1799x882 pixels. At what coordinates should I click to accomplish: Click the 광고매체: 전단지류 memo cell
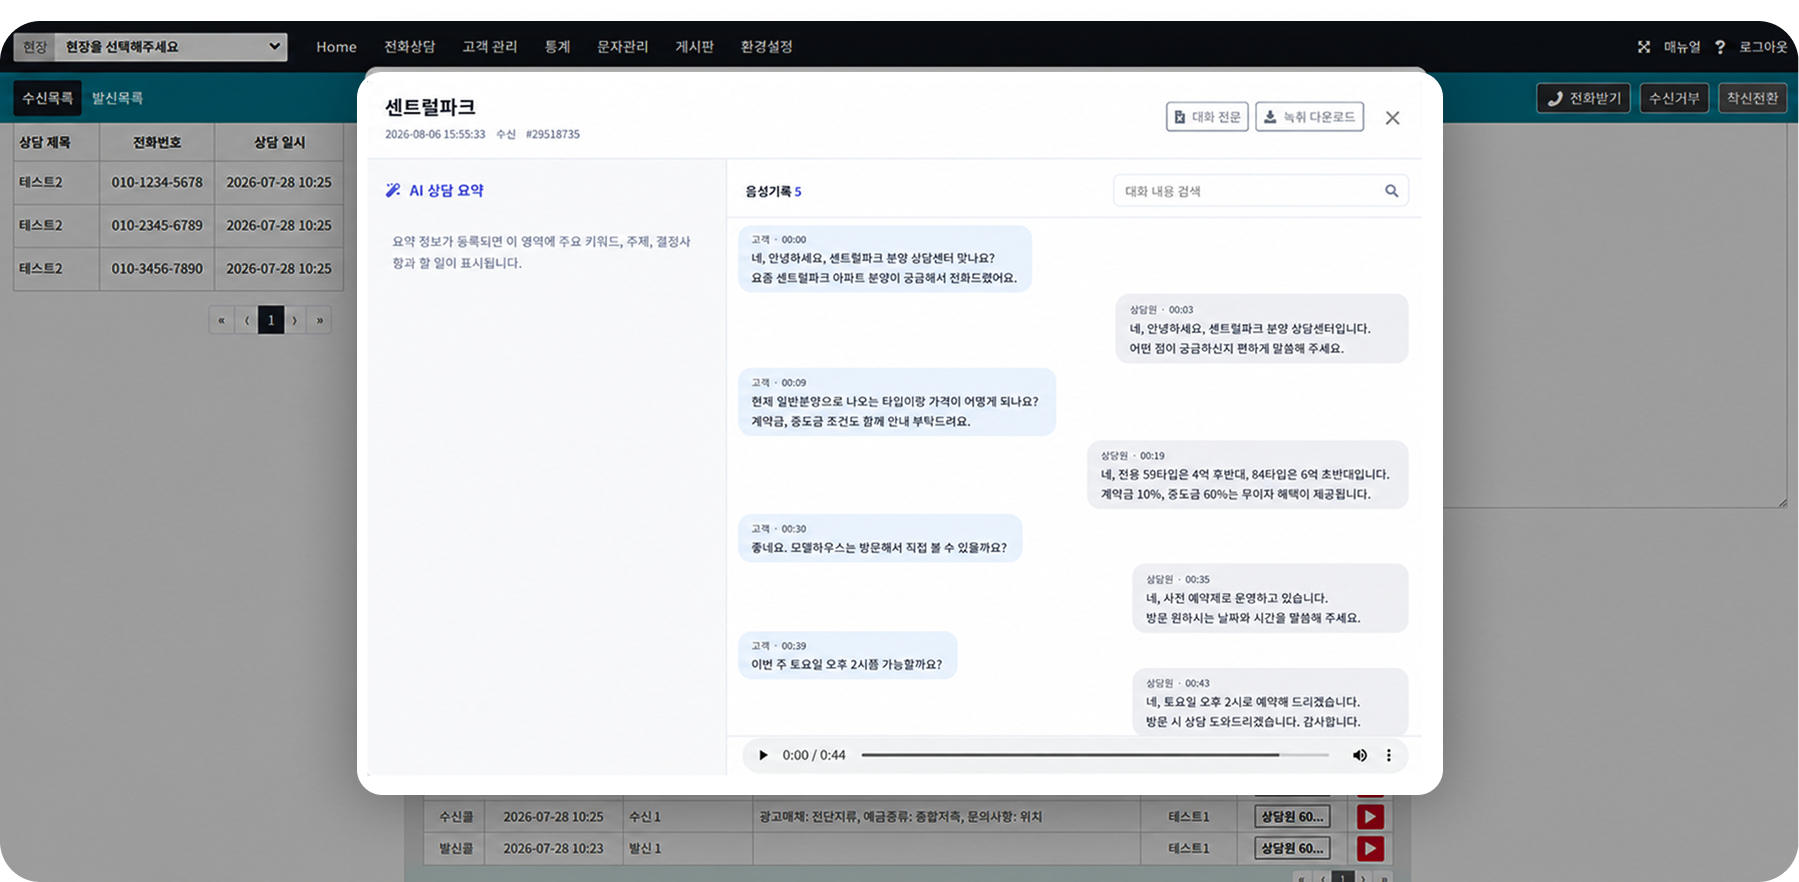(x=946, y=817)
